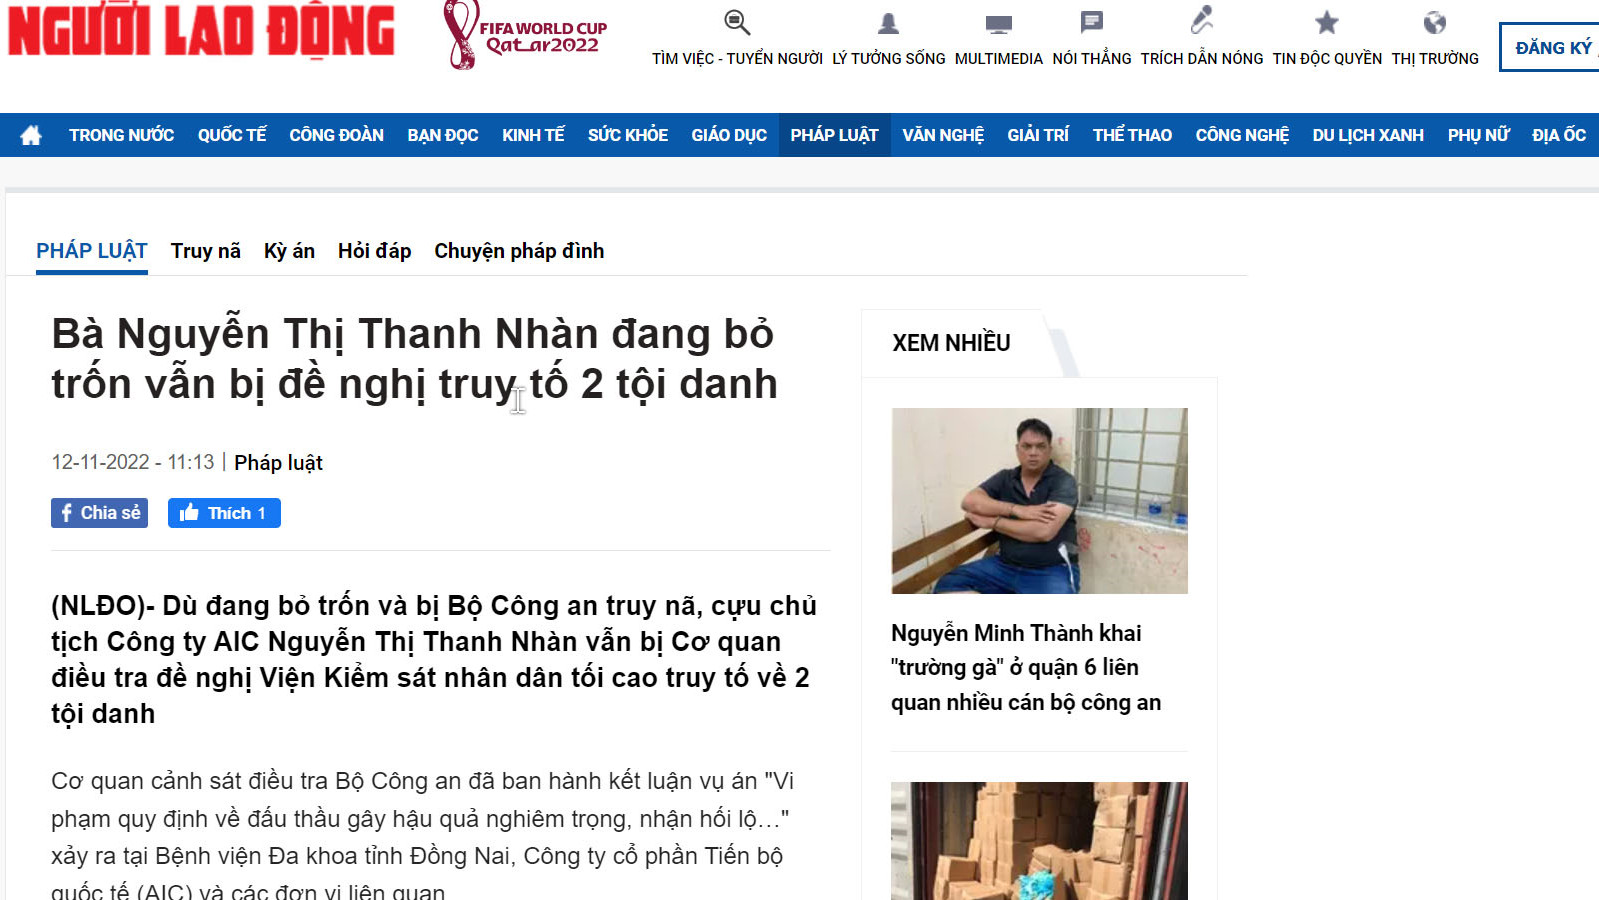Open the Nguyễn Minh Thành article link

point(1026,668)
